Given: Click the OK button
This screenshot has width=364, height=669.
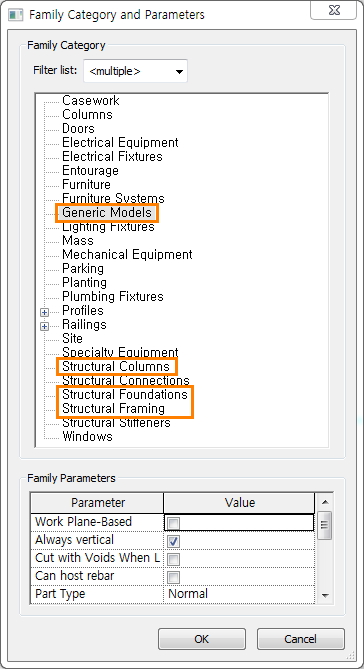Looking at the screenshot, I should click(202, 639).
